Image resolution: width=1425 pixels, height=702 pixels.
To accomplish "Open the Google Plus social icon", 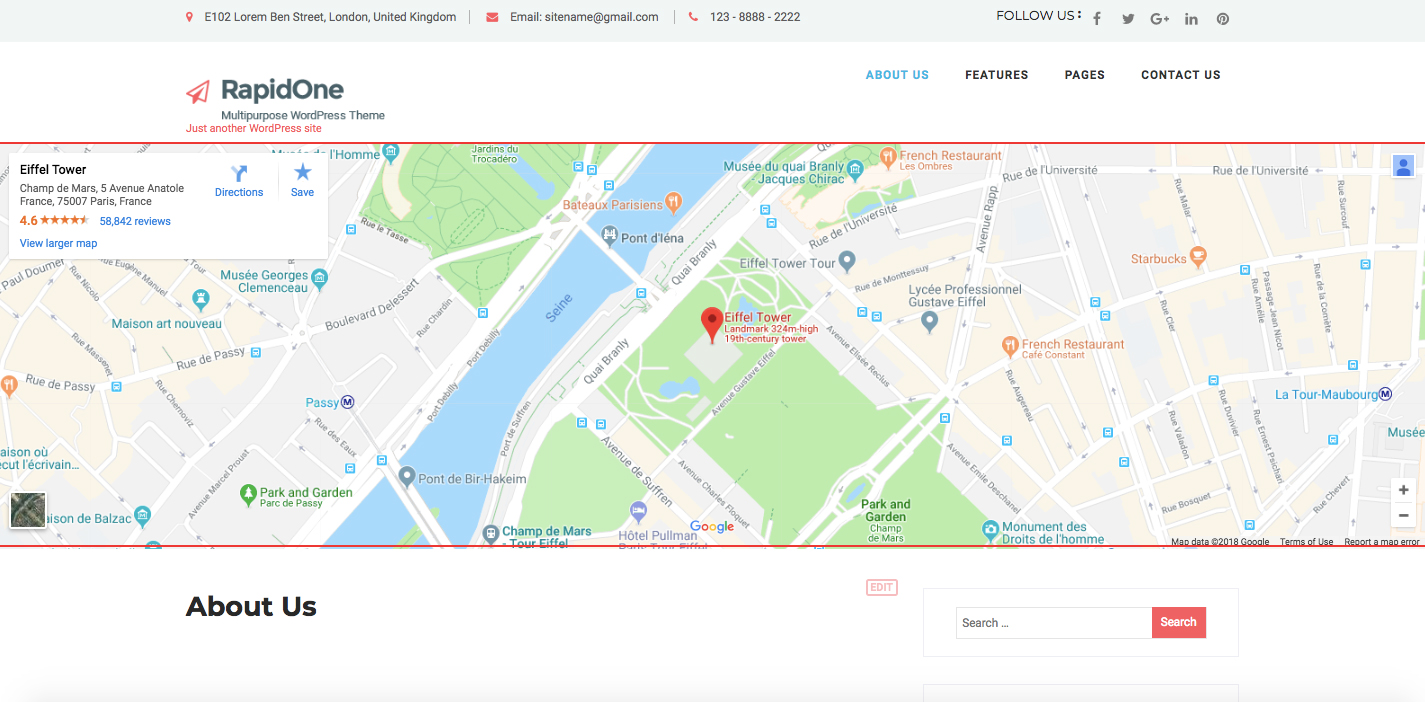I will (1160, 19).
